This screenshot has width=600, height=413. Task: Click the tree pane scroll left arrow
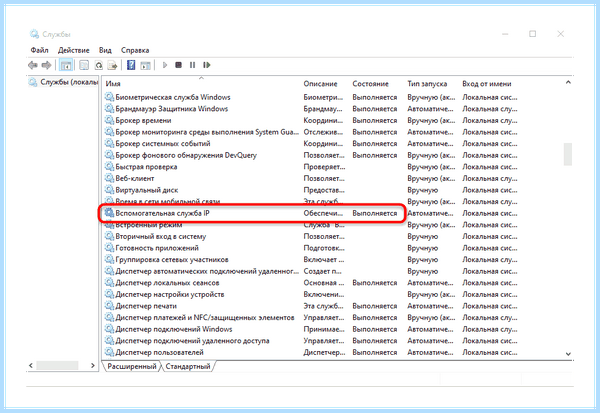click(31, 366)
